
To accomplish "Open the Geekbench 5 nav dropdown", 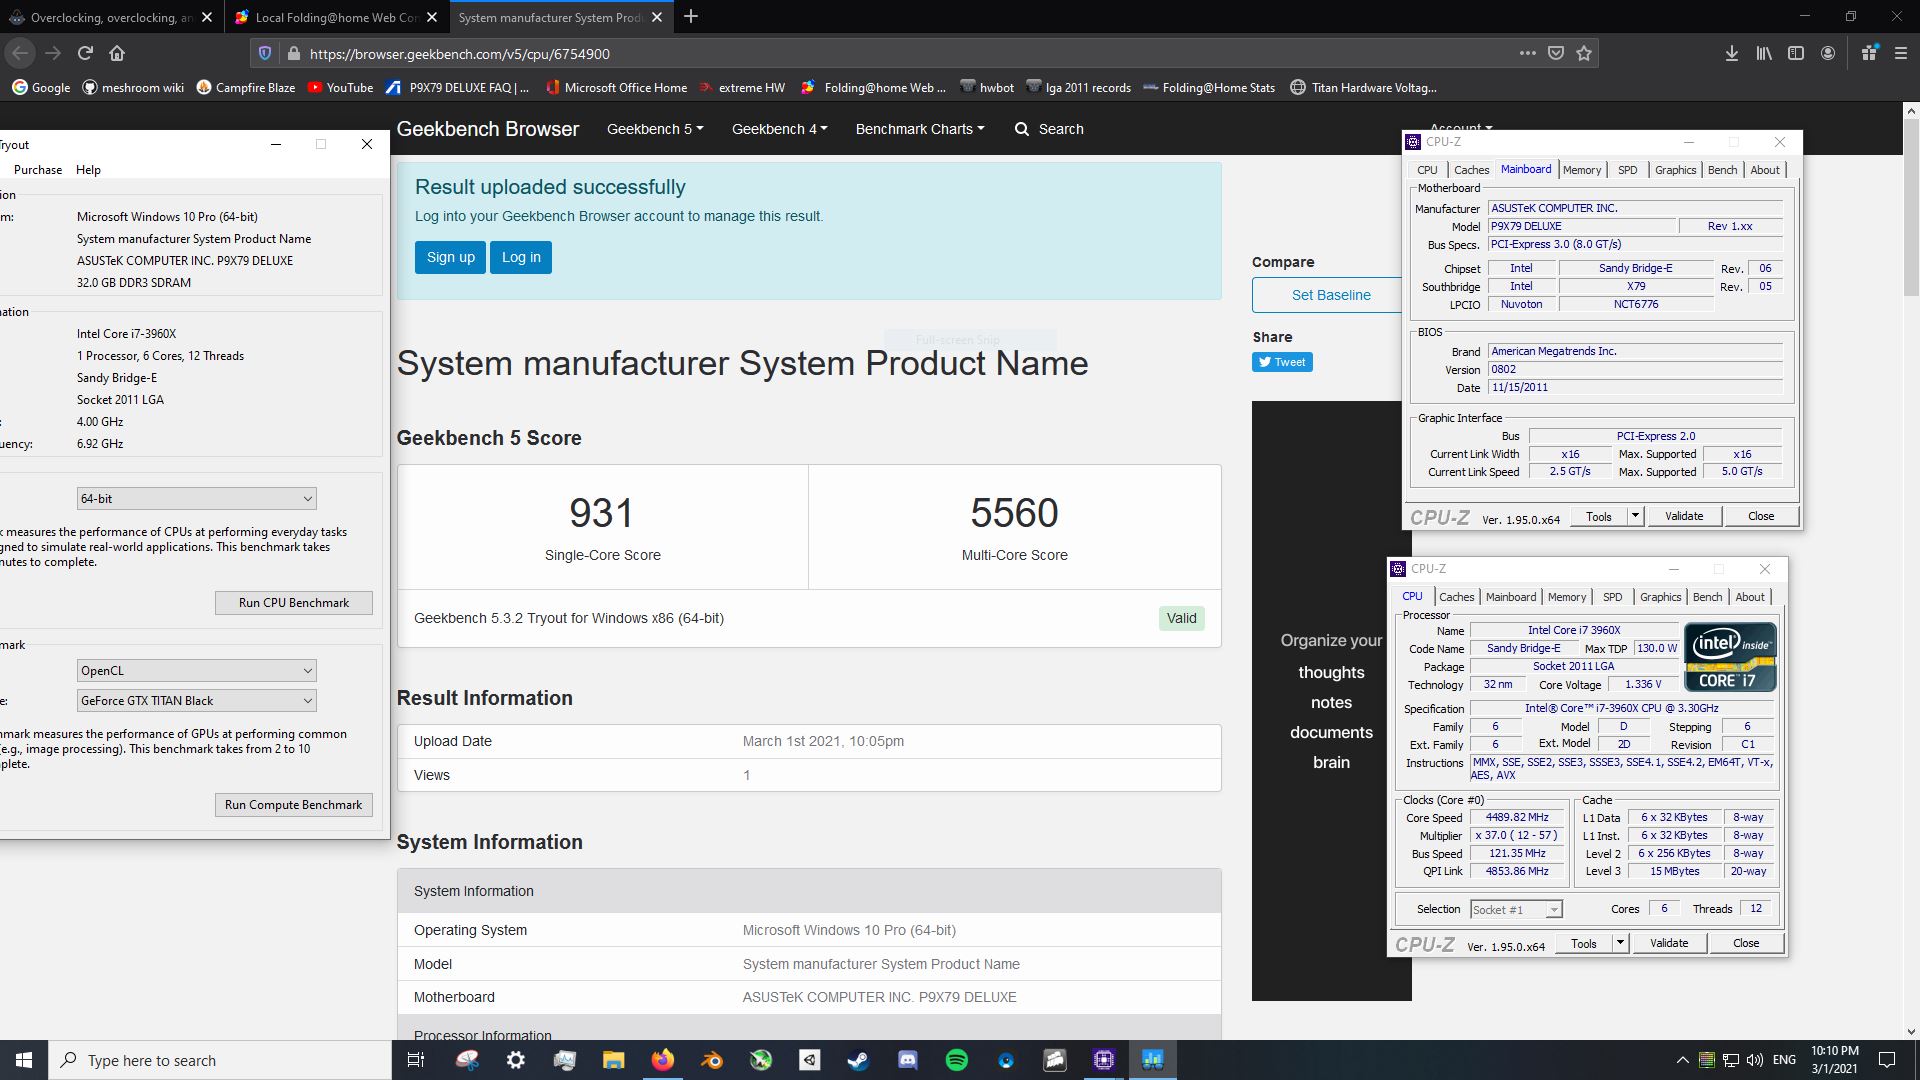I will [x=655, y=129].
